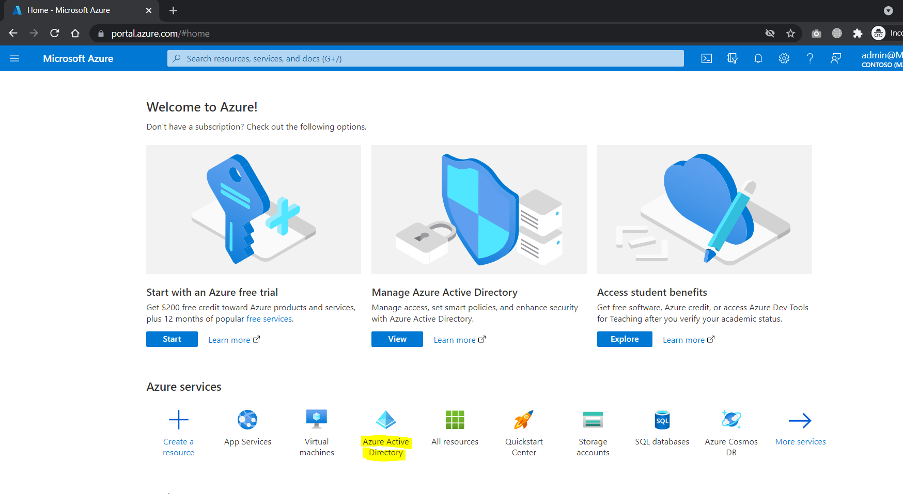Image resolution: width=904 pixels, height=494 pixels.
Task: Expand the browser tab search dropdown
Action: click(888, 10)
